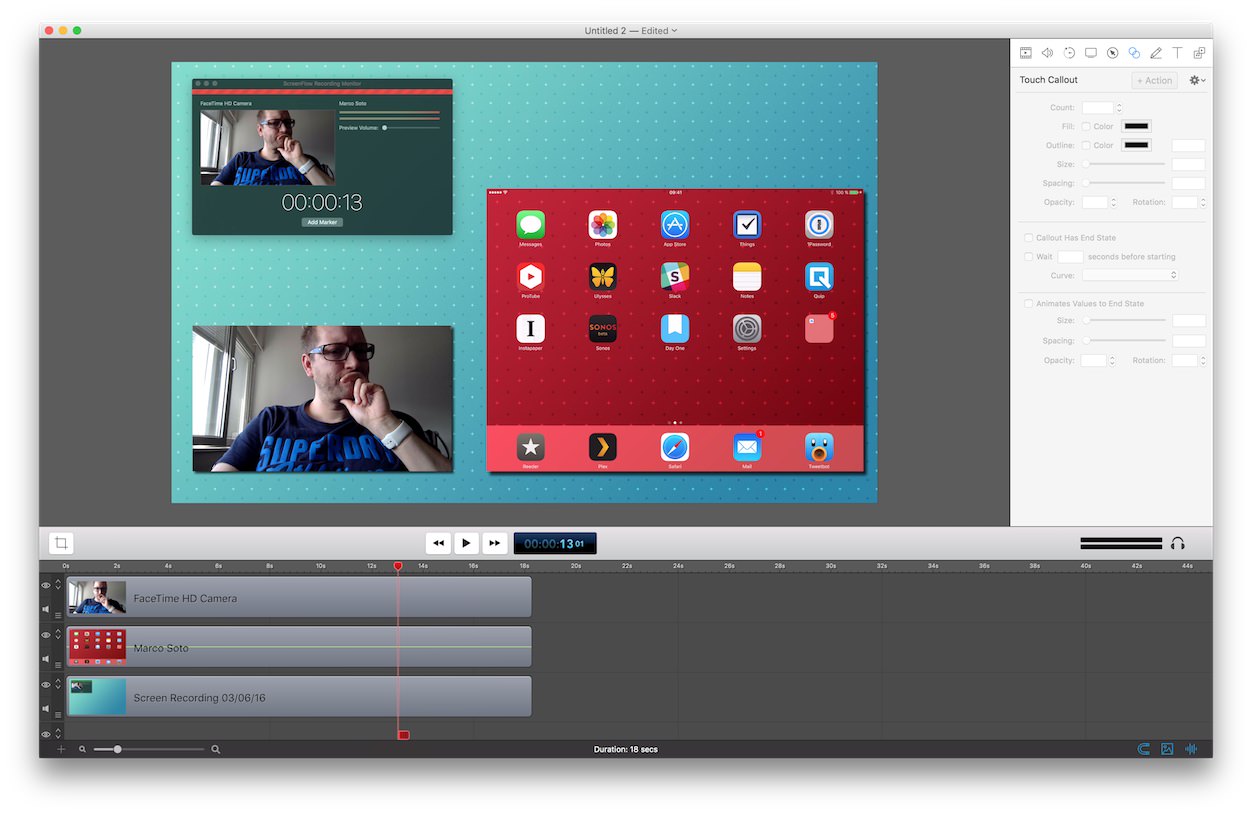Open the Touch Callout gear menu
The height and width of the screenshot is (814, 1252).
[1197, 80]
